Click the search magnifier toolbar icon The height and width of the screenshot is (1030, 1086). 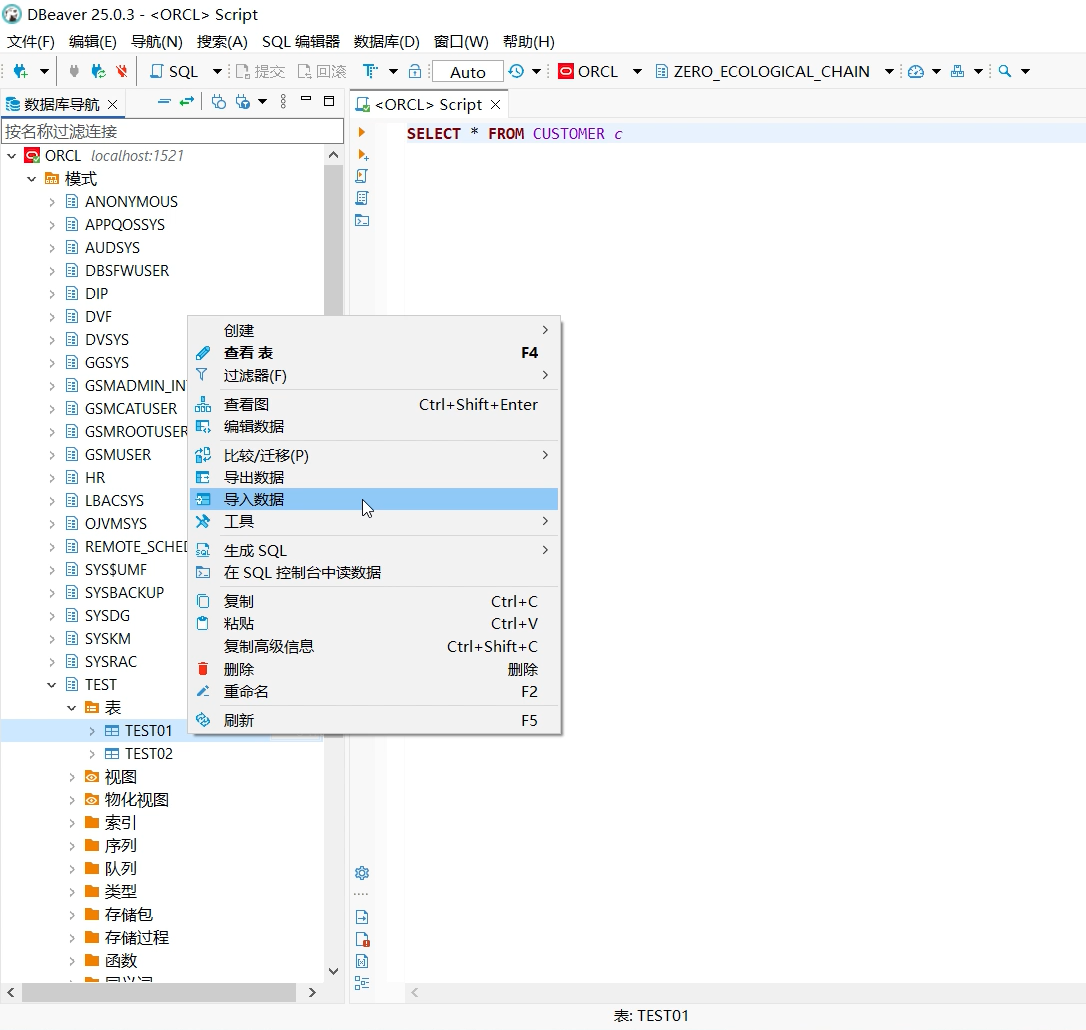click(1005, 71)
